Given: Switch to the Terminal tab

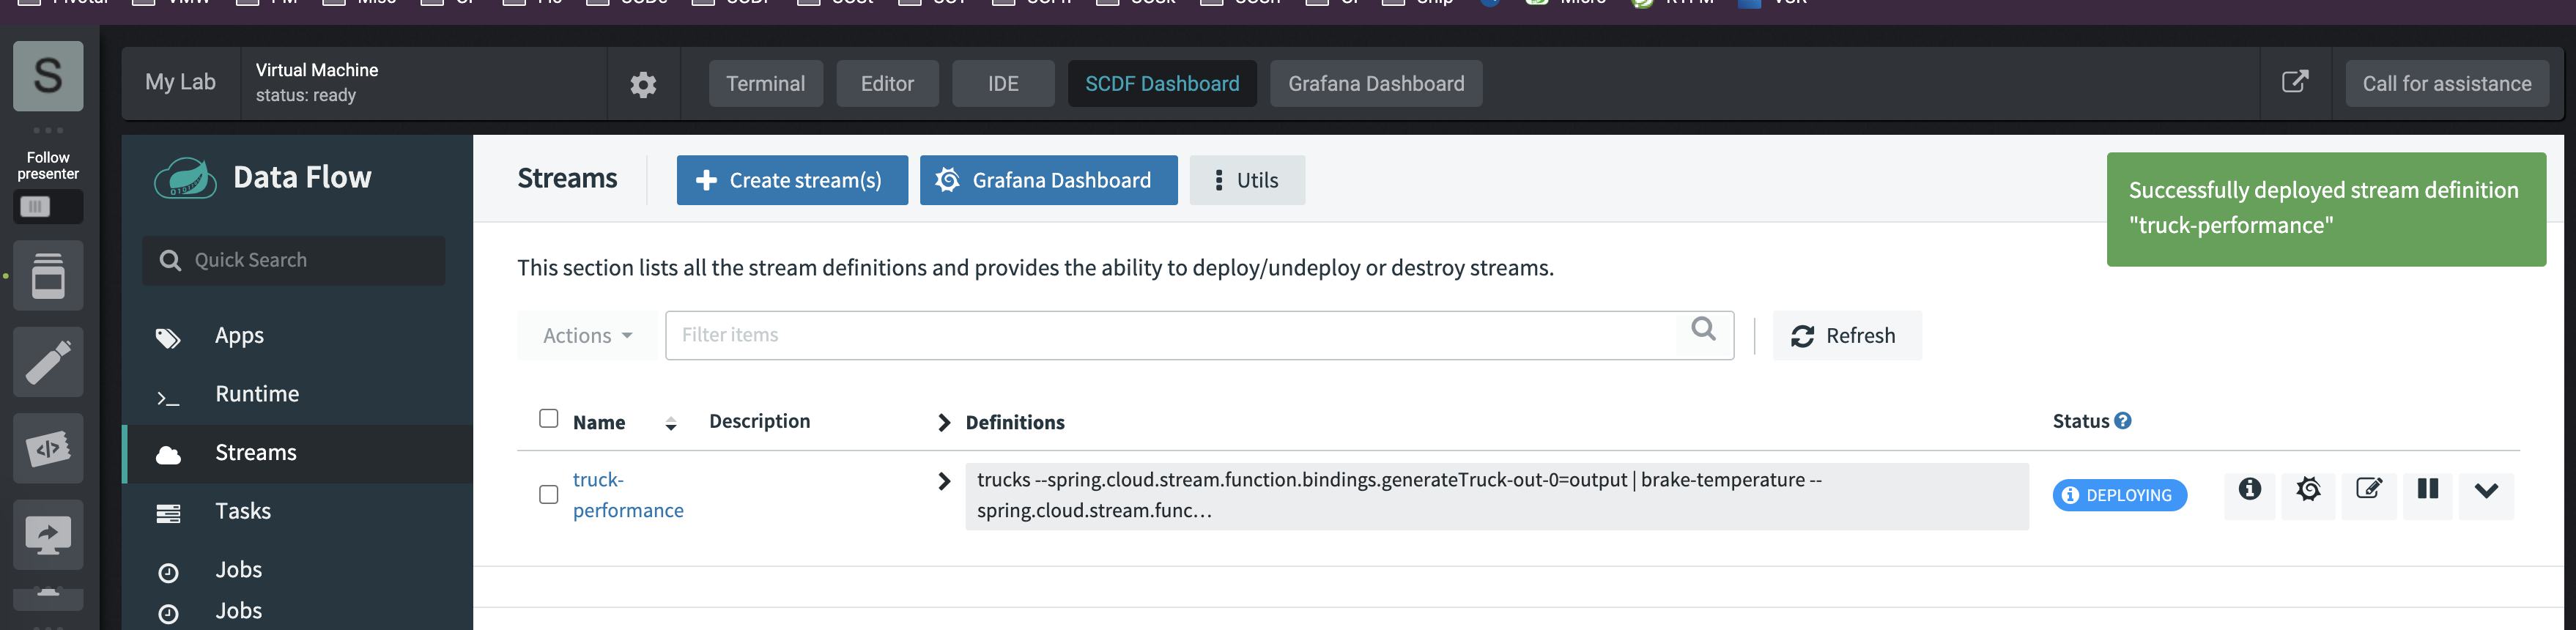Looking at the screenshot, I should 765,84.
